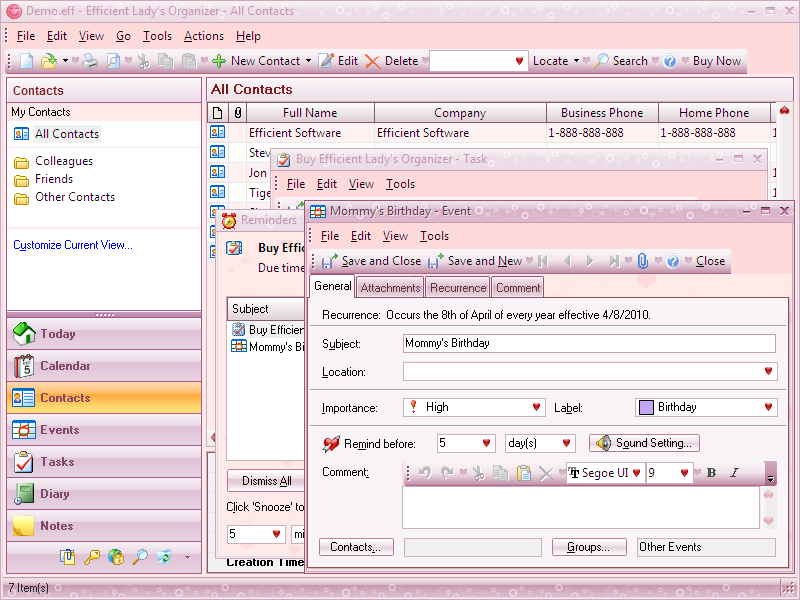
Task: Click the Print icon in main toolbar
Action: (91, 61)
